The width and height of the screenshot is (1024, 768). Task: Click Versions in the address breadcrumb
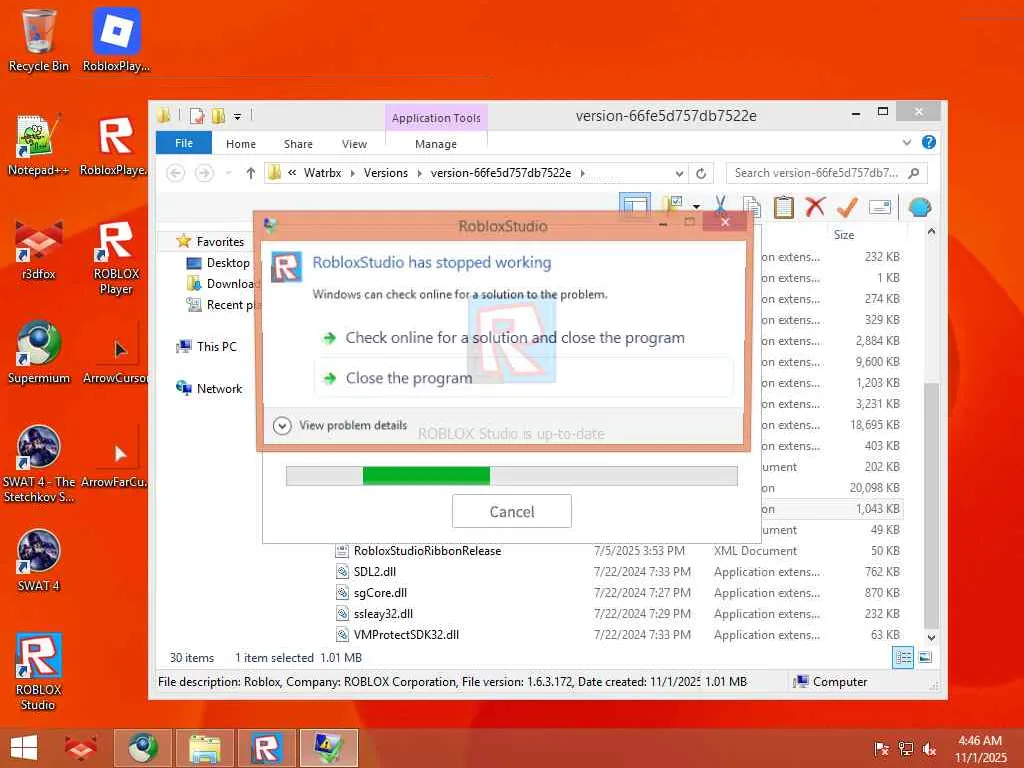385,173
